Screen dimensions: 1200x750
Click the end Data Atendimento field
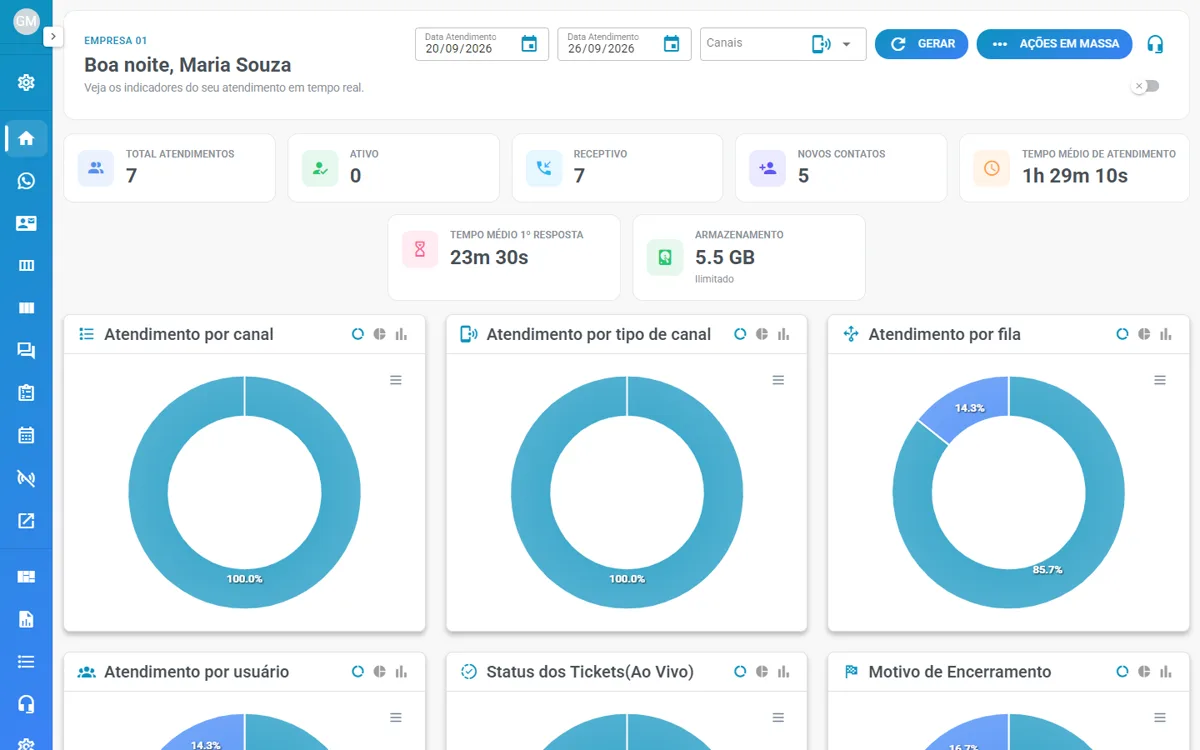(x=624, y=44)
